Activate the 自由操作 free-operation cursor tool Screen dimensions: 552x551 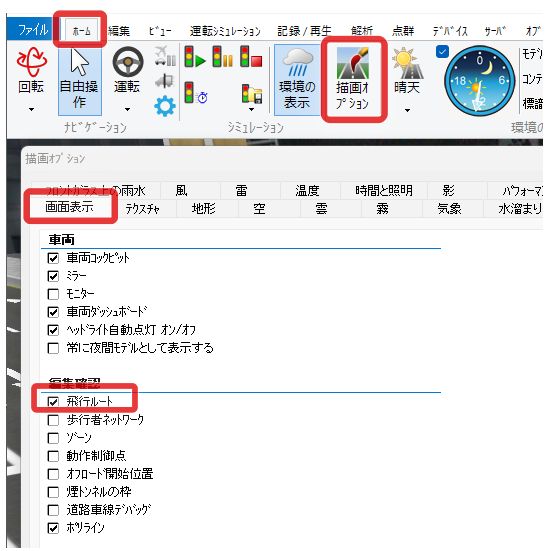(x=80, y=81)
